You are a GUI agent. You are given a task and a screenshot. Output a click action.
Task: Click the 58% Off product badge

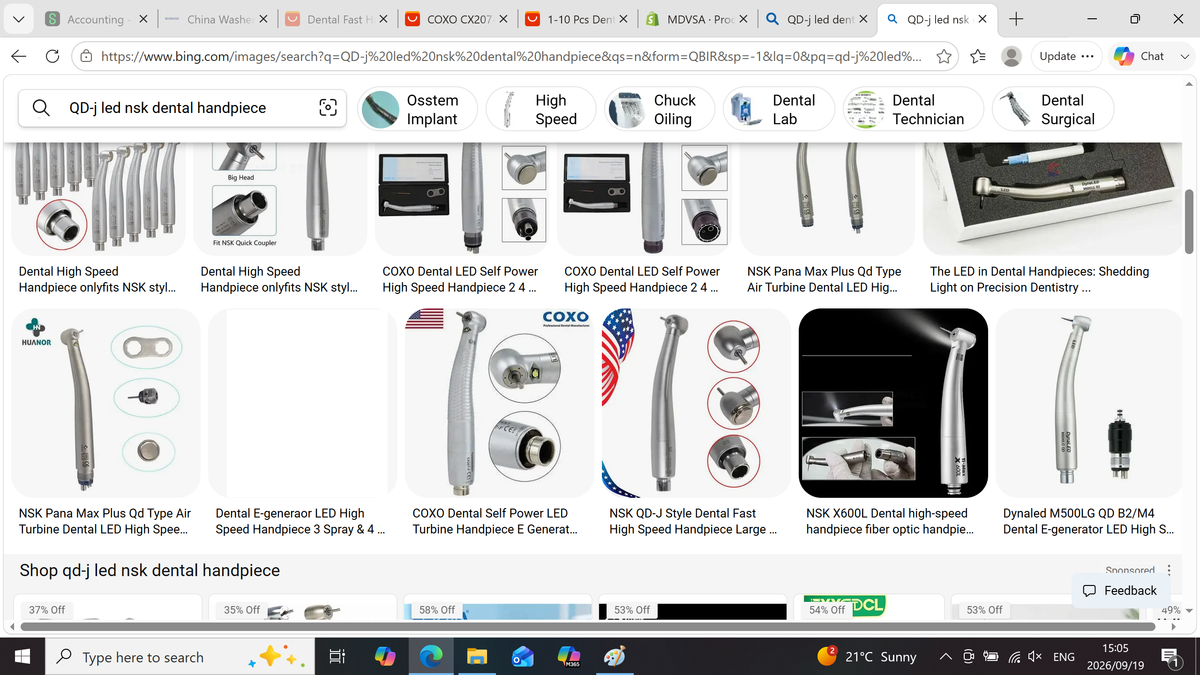[437, 610]
